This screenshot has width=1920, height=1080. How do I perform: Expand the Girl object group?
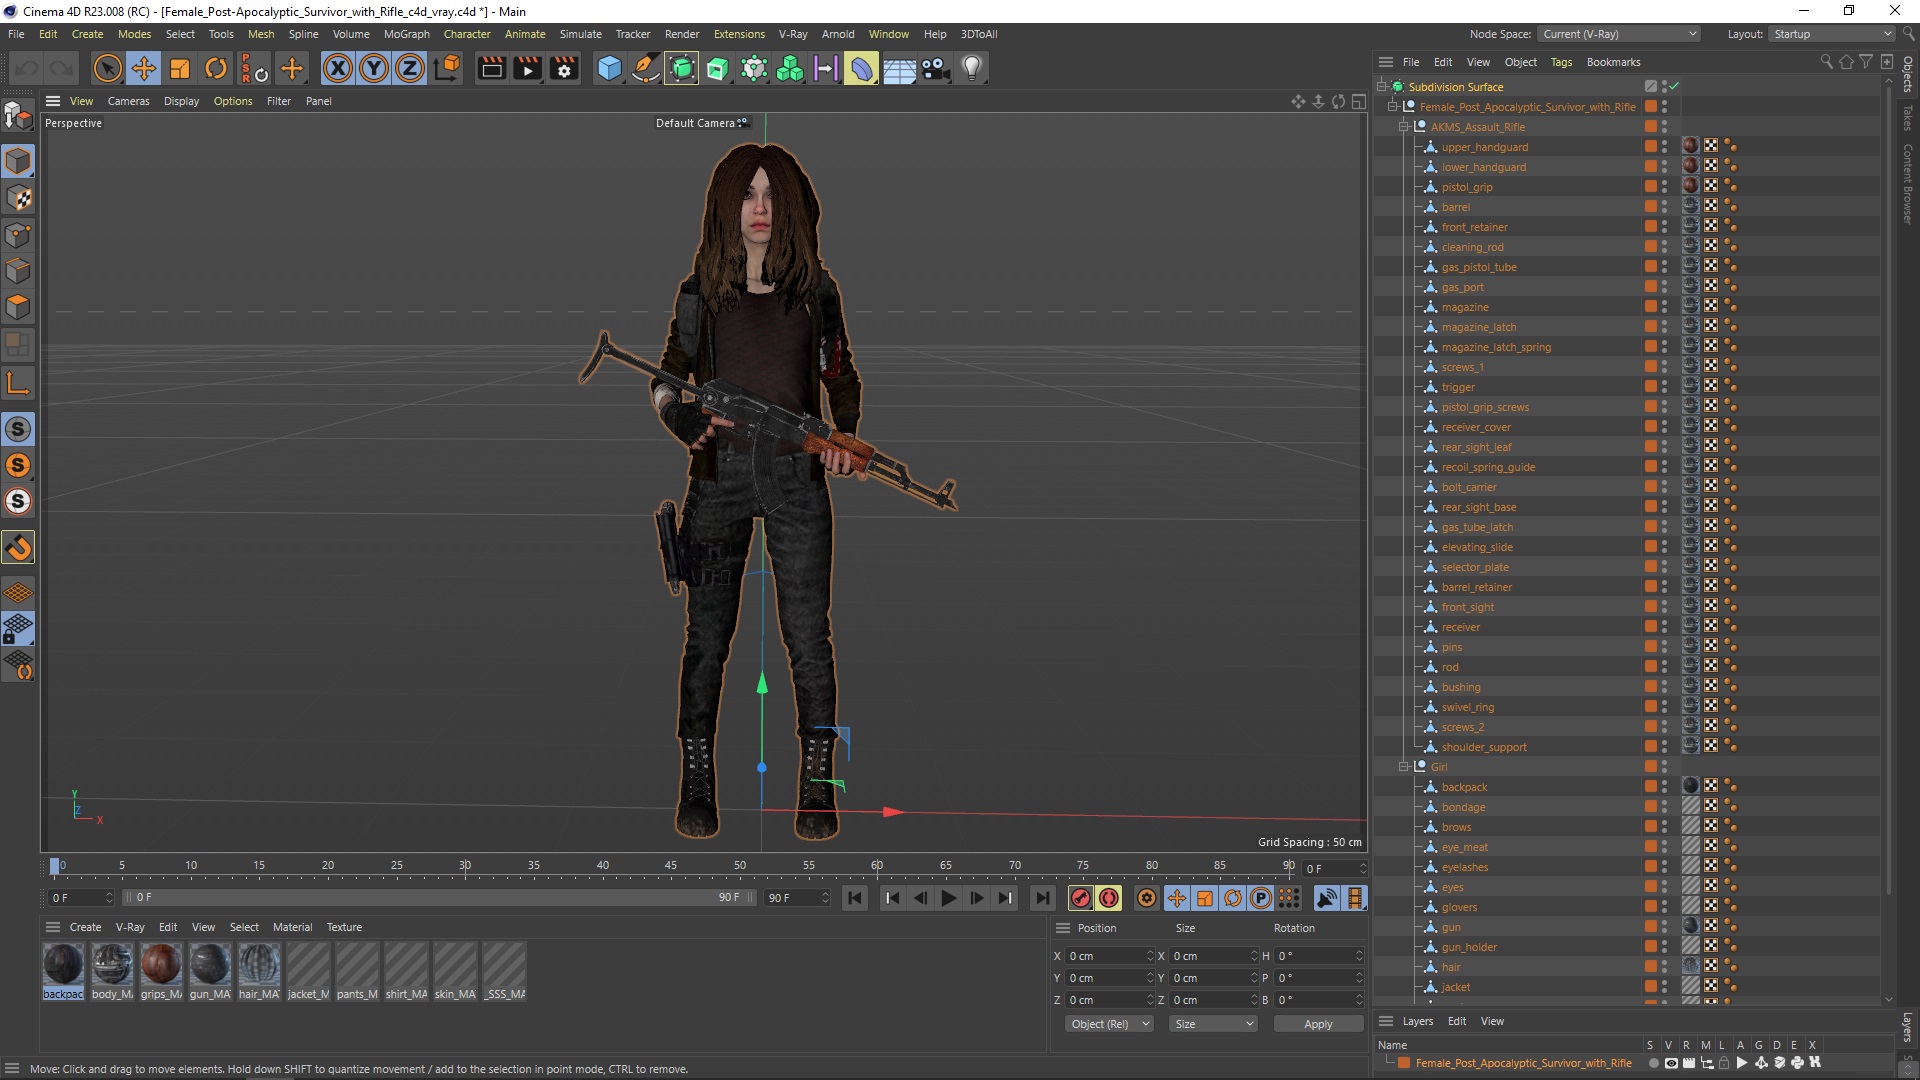coord(1404,766)
